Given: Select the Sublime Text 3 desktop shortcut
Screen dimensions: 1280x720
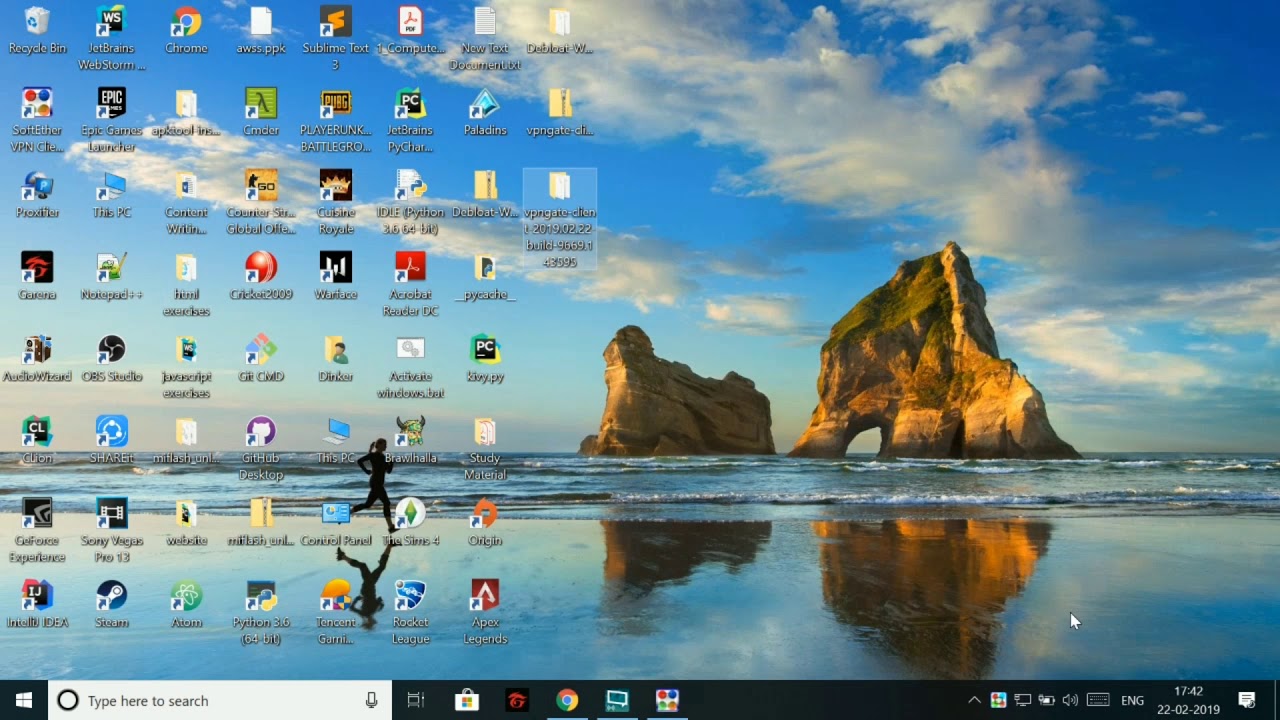Looking at the screenshot, I should coord(336,38).
